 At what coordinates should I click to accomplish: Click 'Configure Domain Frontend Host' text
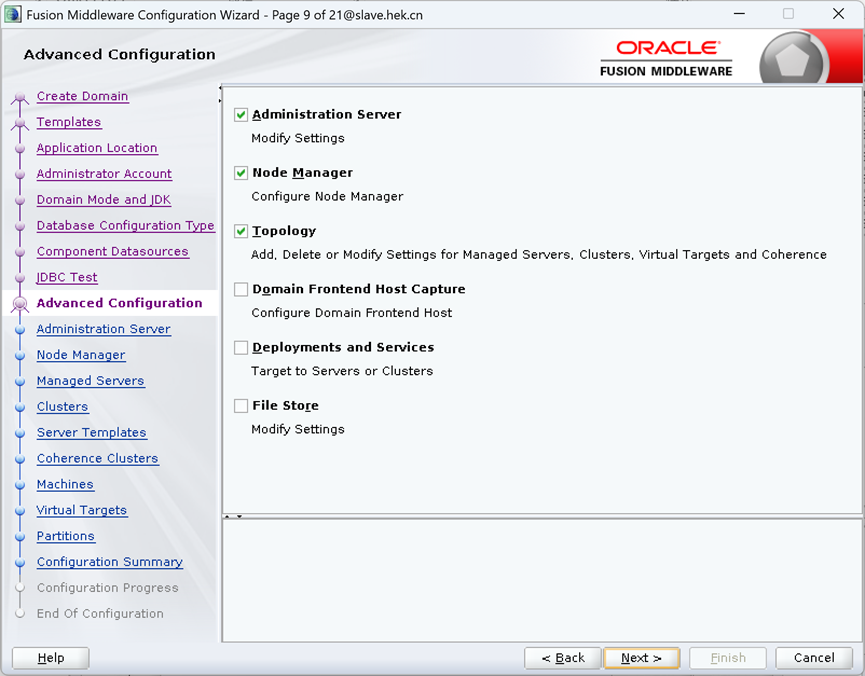tap(351, 313)
